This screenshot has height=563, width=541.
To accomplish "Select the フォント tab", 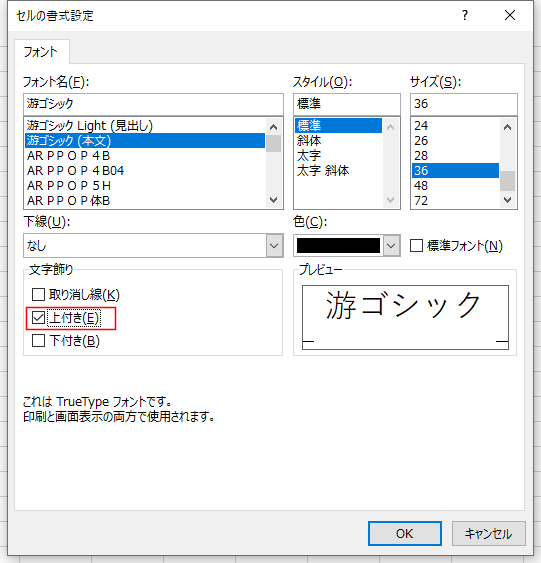I will click(x=41, y=52).
